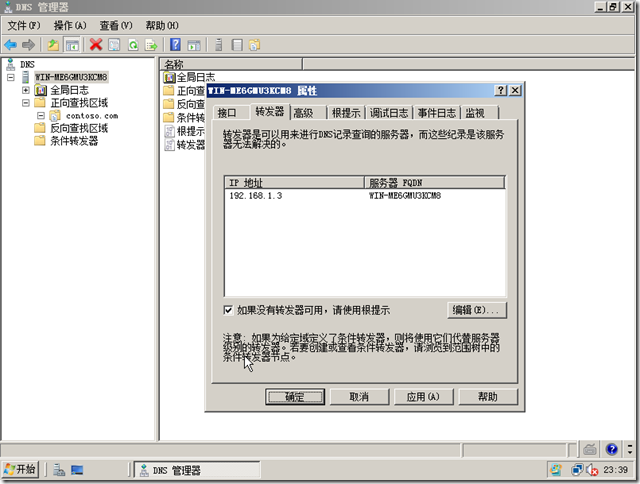
Task: Open the 帮助(H) menu
Action: (162, 26)
